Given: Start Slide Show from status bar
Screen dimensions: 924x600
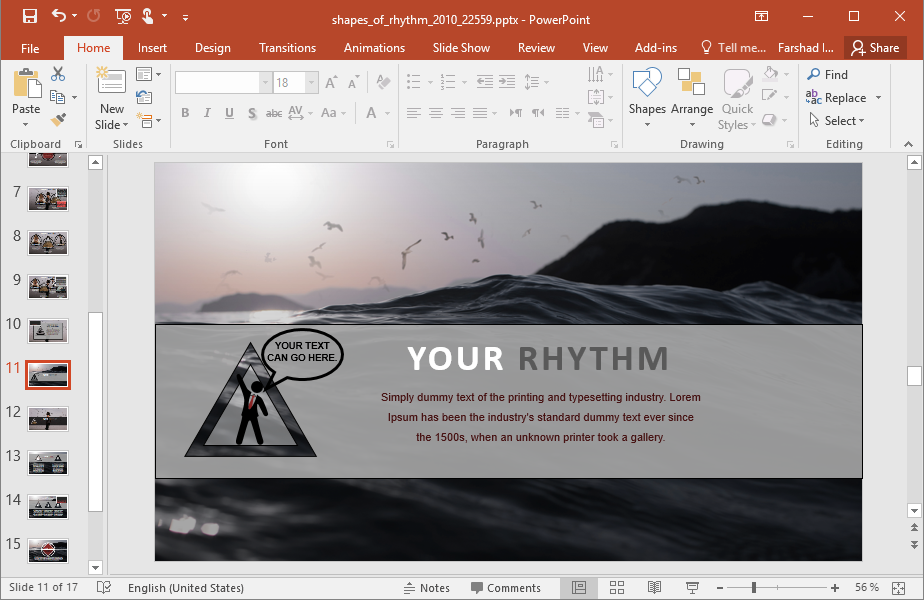Looking at the screenshot, I should click(692, 587).
